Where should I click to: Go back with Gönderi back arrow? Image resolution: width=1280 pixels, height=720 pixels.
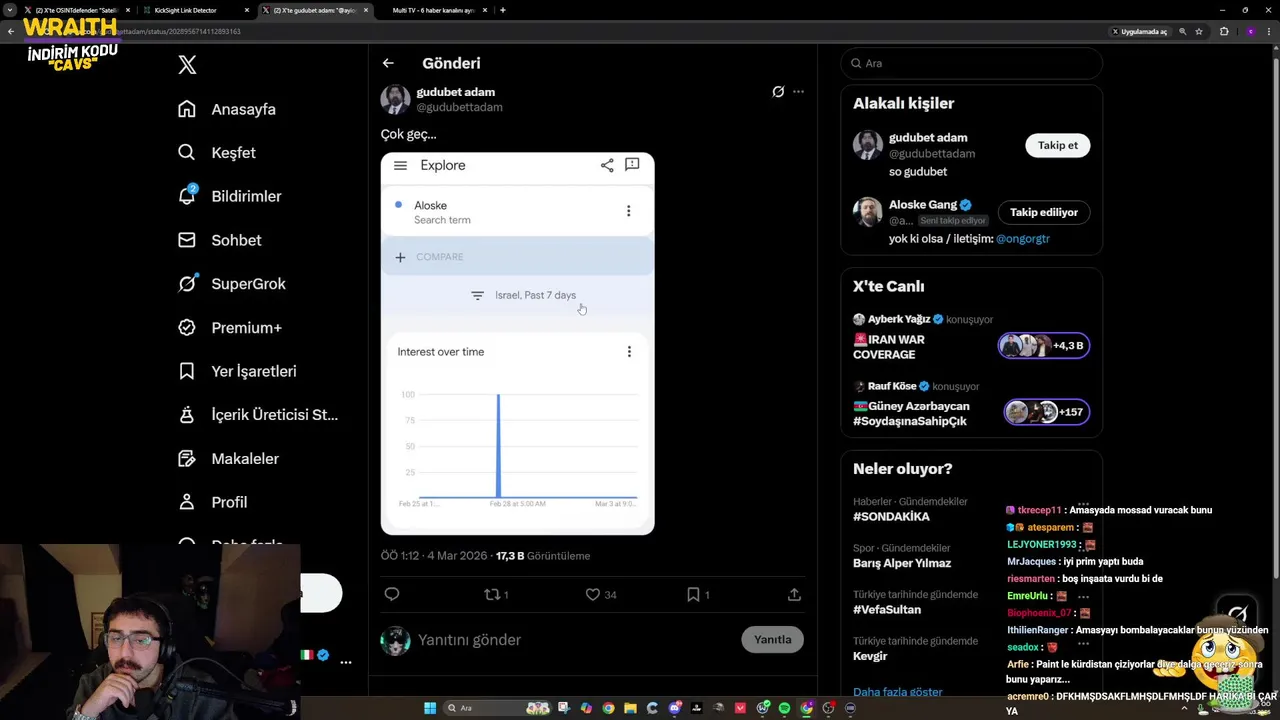pyautogui.click(x=388, y=63)
